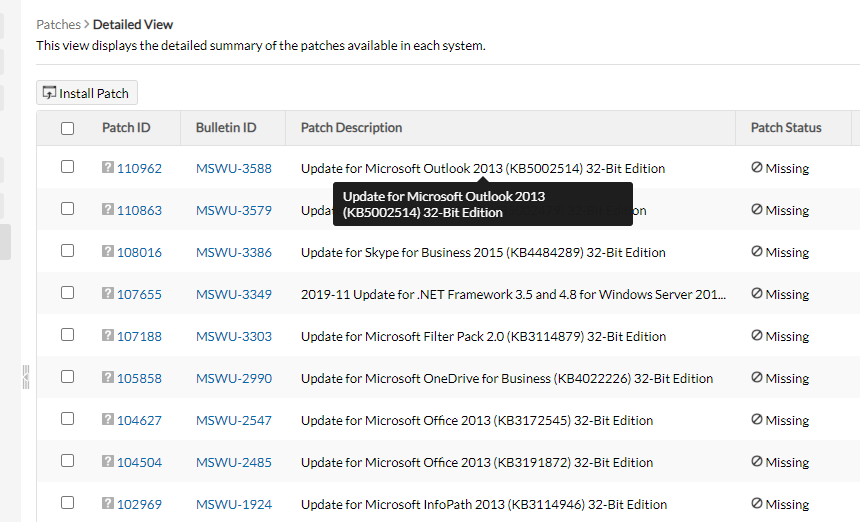This screenshot has width=860, height=522.
Task: Click the question-mark icon beside 104504
Action: click(x=108, y=461)
